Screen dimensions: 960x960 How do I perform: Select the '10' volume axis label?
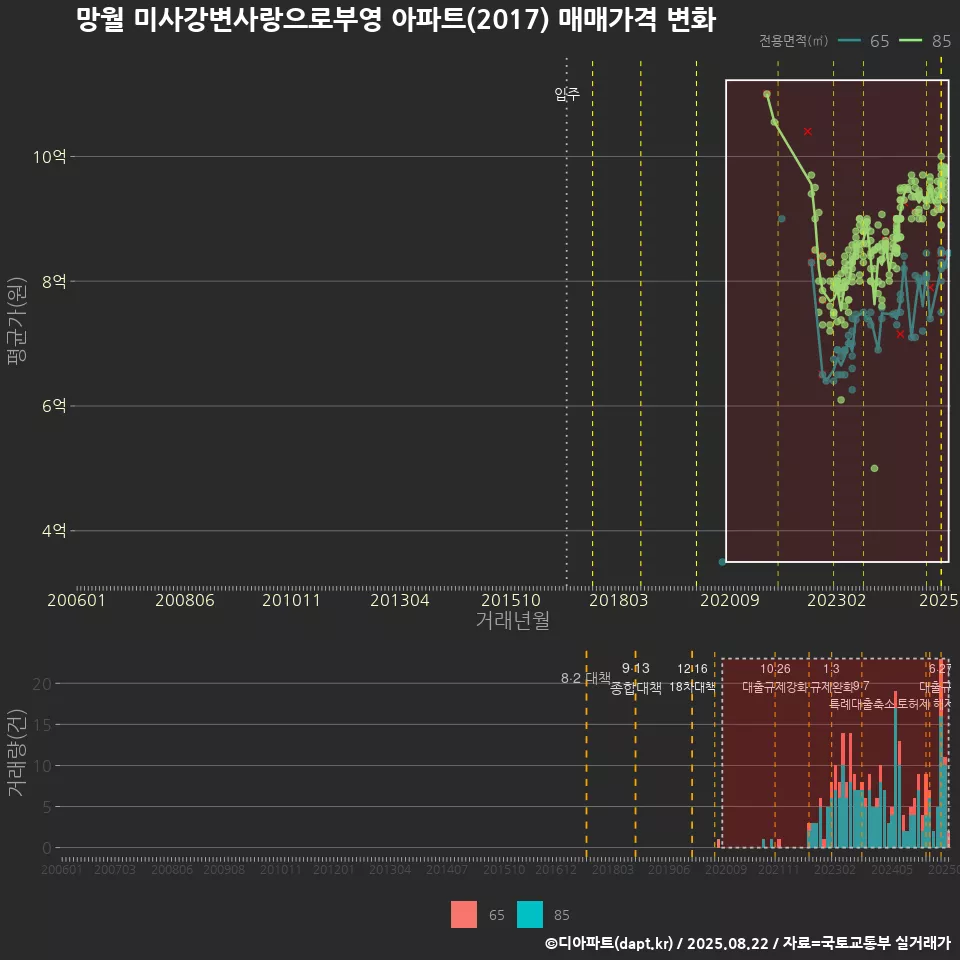point(42,766)
